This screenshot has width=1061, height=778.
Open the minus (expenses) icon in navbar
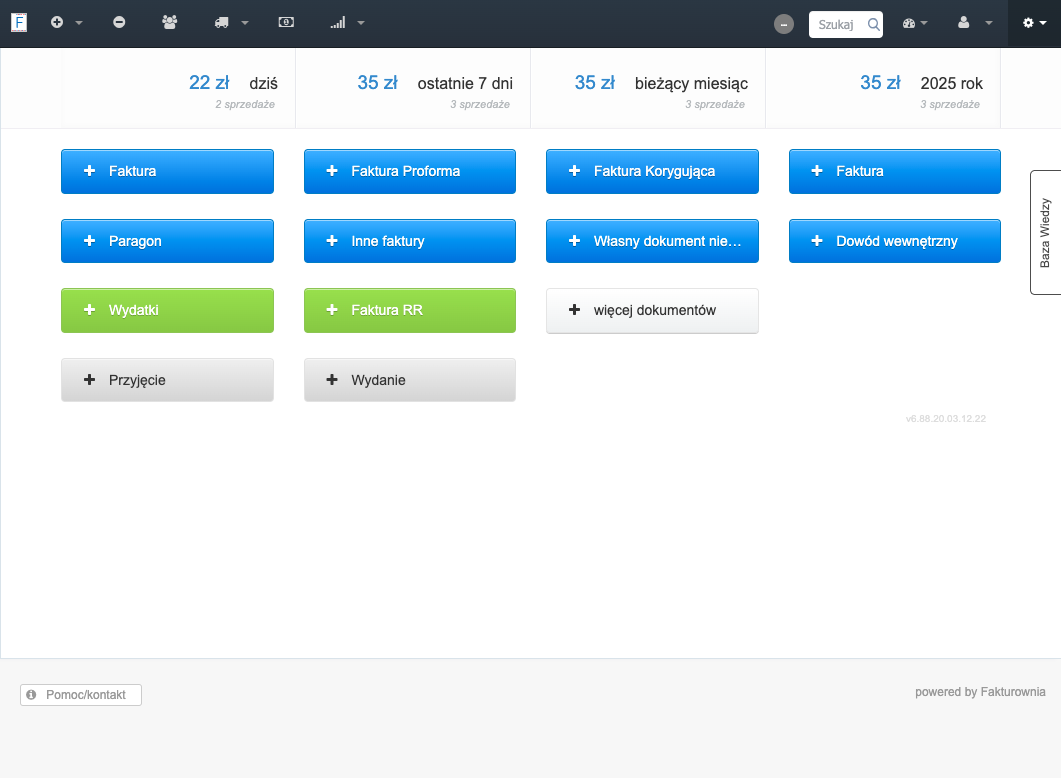click(119, 22)
